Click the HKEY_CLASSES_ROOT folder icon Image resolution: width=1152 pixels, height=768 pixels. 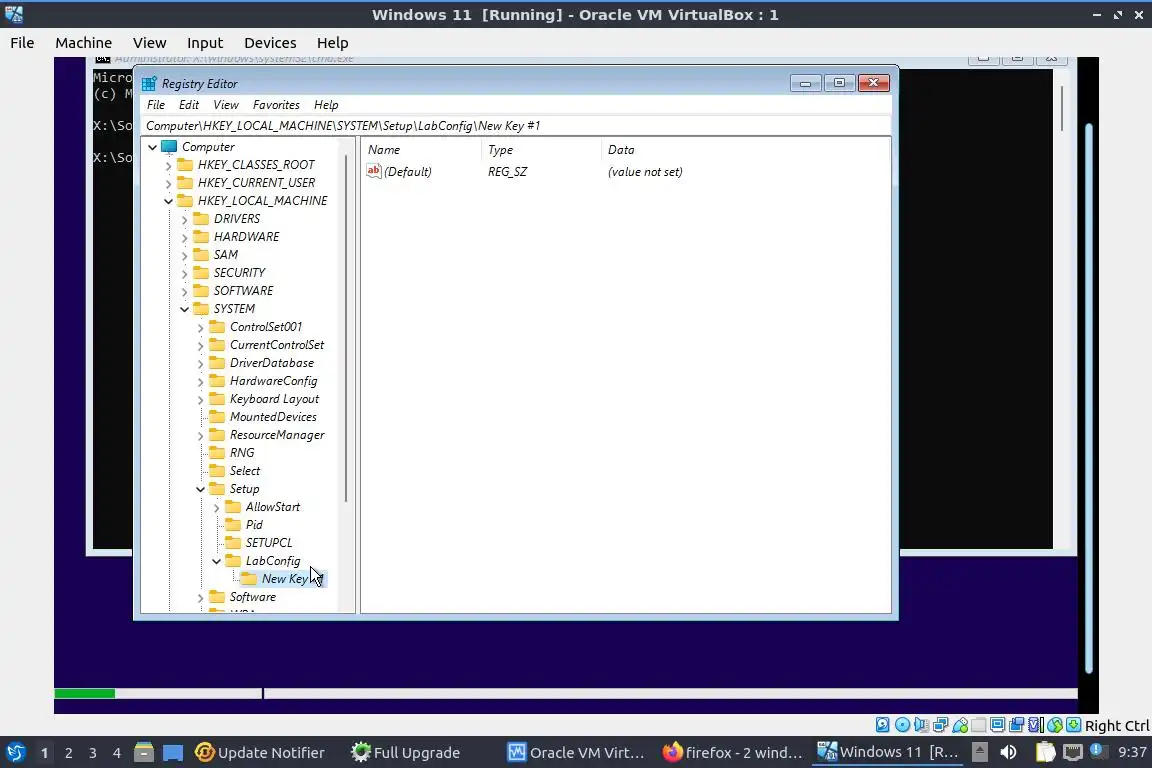click(x=185, y=165)
